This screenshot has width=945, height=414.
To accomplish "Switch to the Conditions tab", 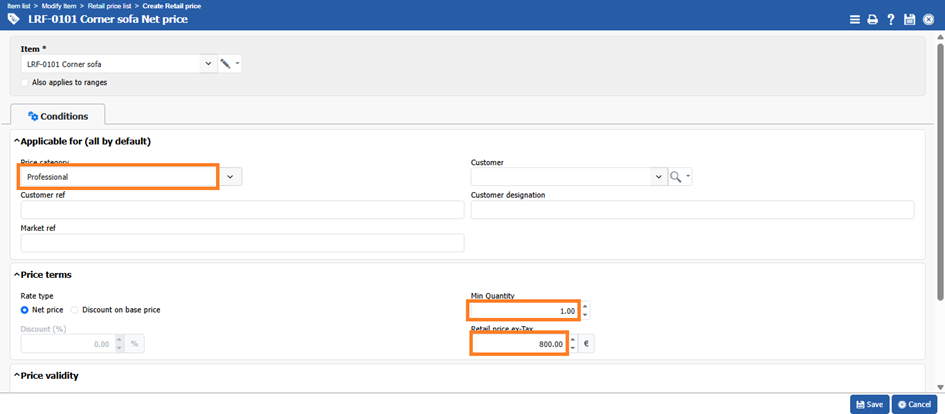I will tap(58, 116).
